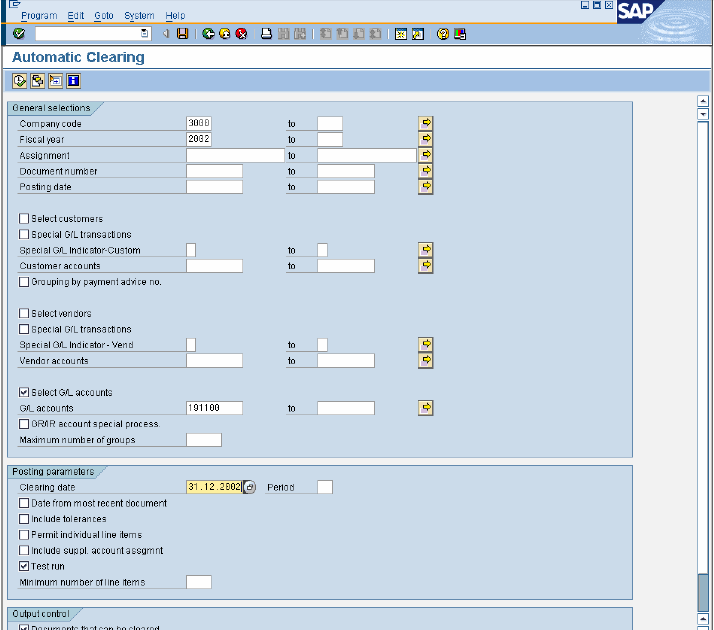Open multiple selection for Posting date
The image size is (714, 630).
[x=426, y=186]
